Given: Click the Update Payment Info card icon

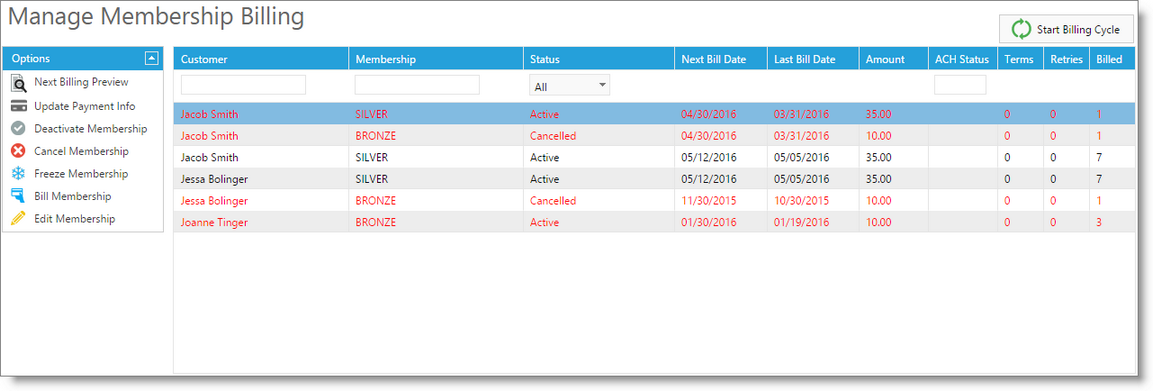Looking at the screenshot, I should [19, 107].
